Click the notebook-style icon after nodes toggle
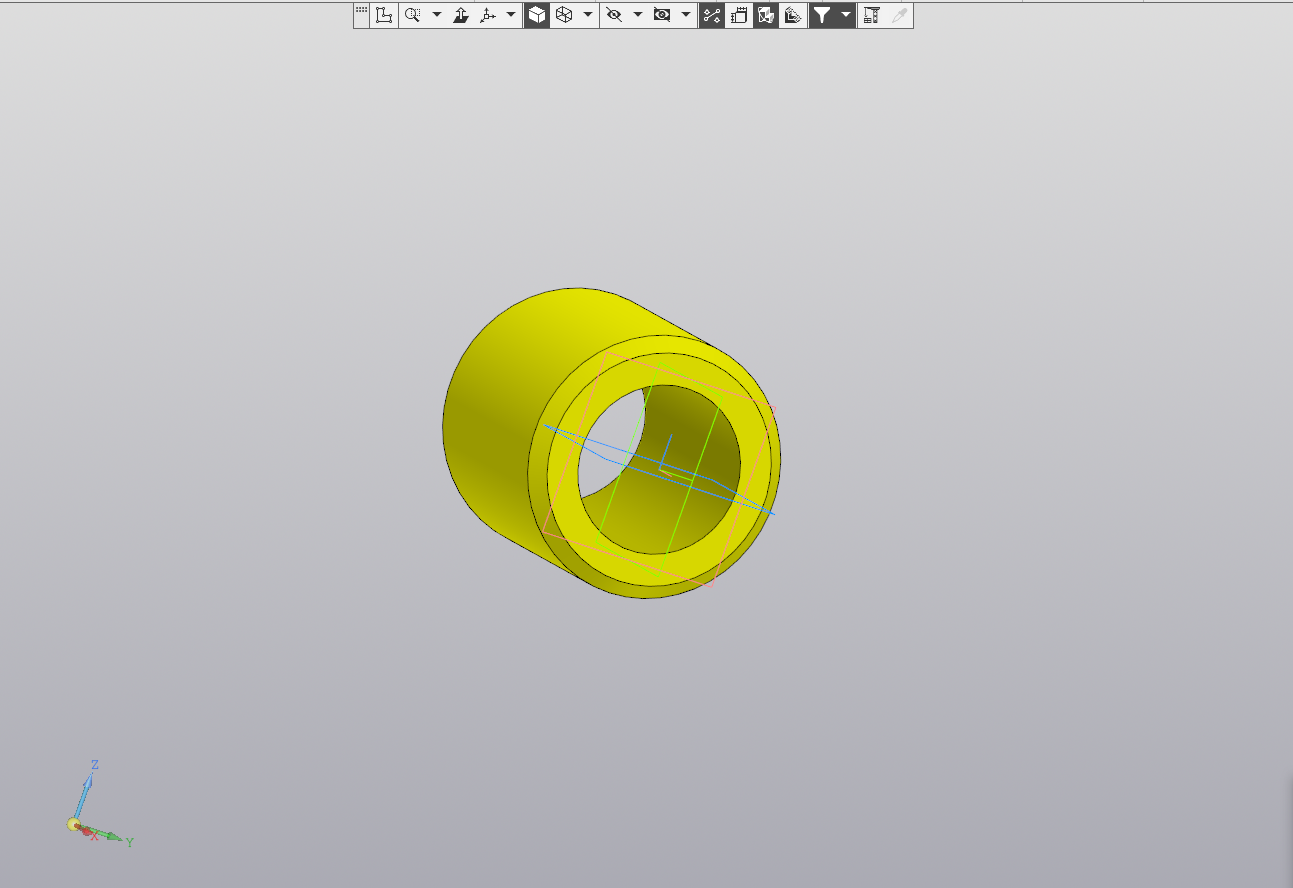Viewport: 1293px width, 888px height. tap(739, 15)
